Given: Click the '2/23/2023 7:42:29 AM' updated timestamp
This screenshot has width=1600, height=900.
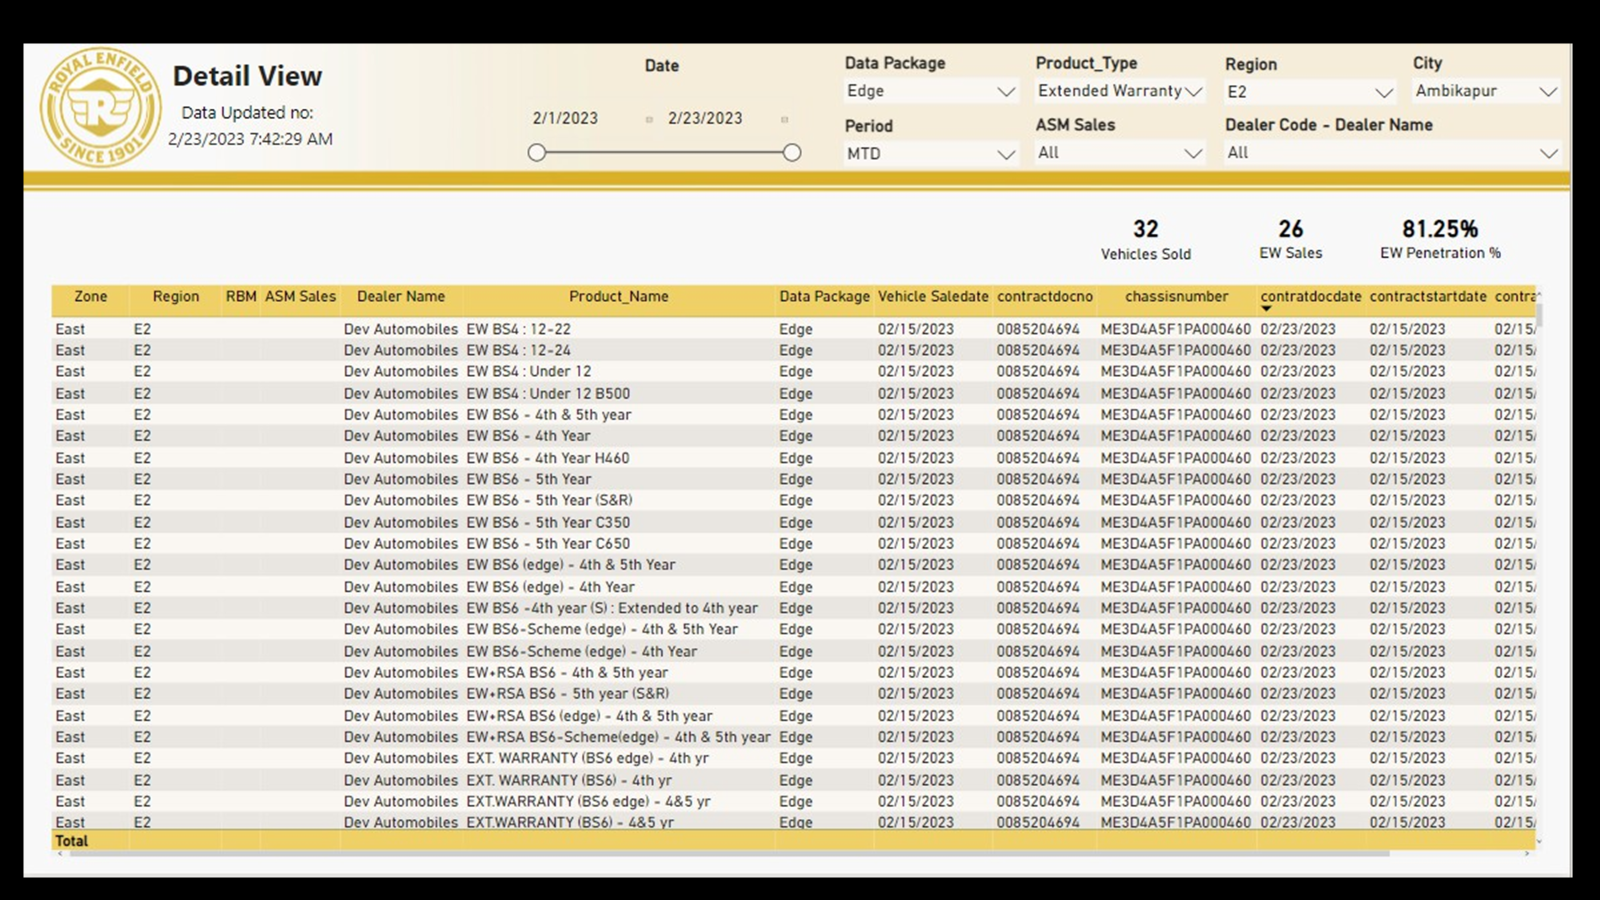Looking at the screenshot, I should [x=250, y=139].
